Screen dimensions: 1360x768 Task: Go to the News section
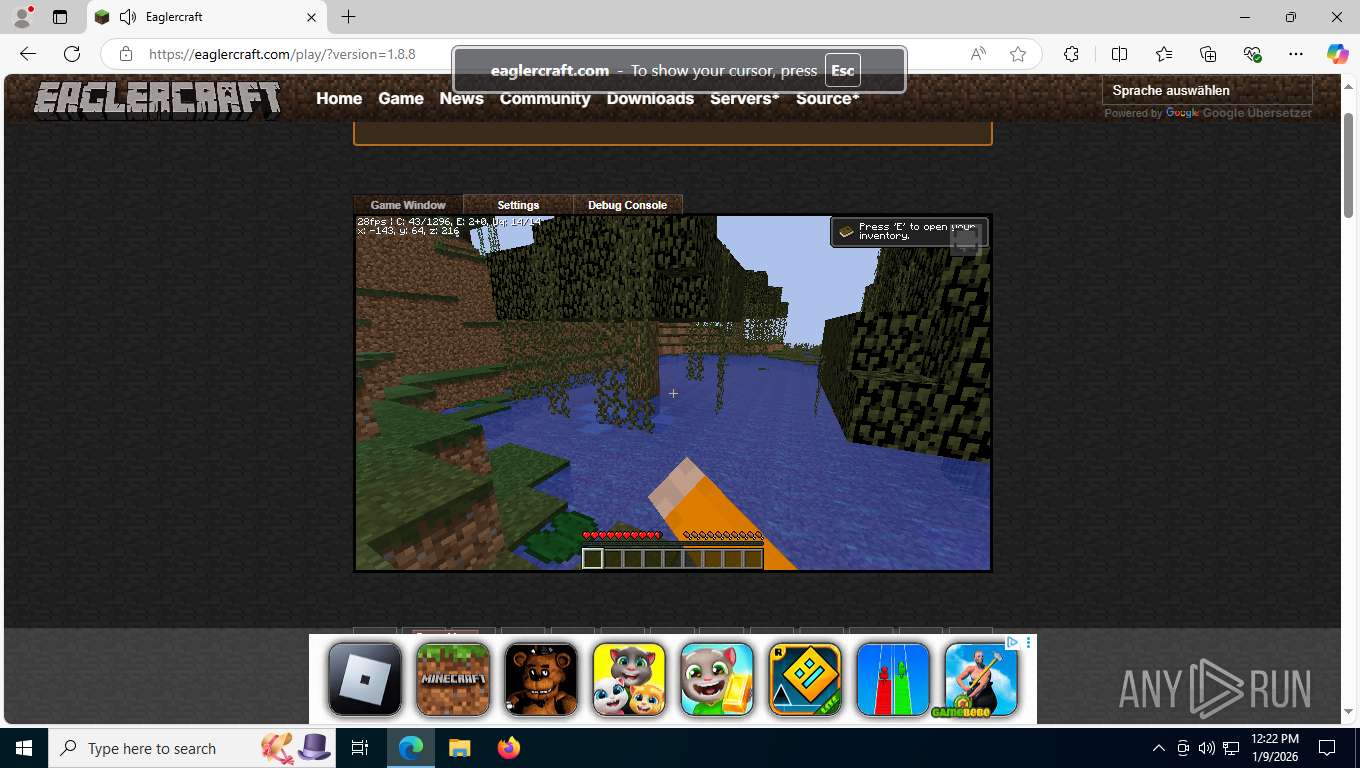[x=461, y=98]
